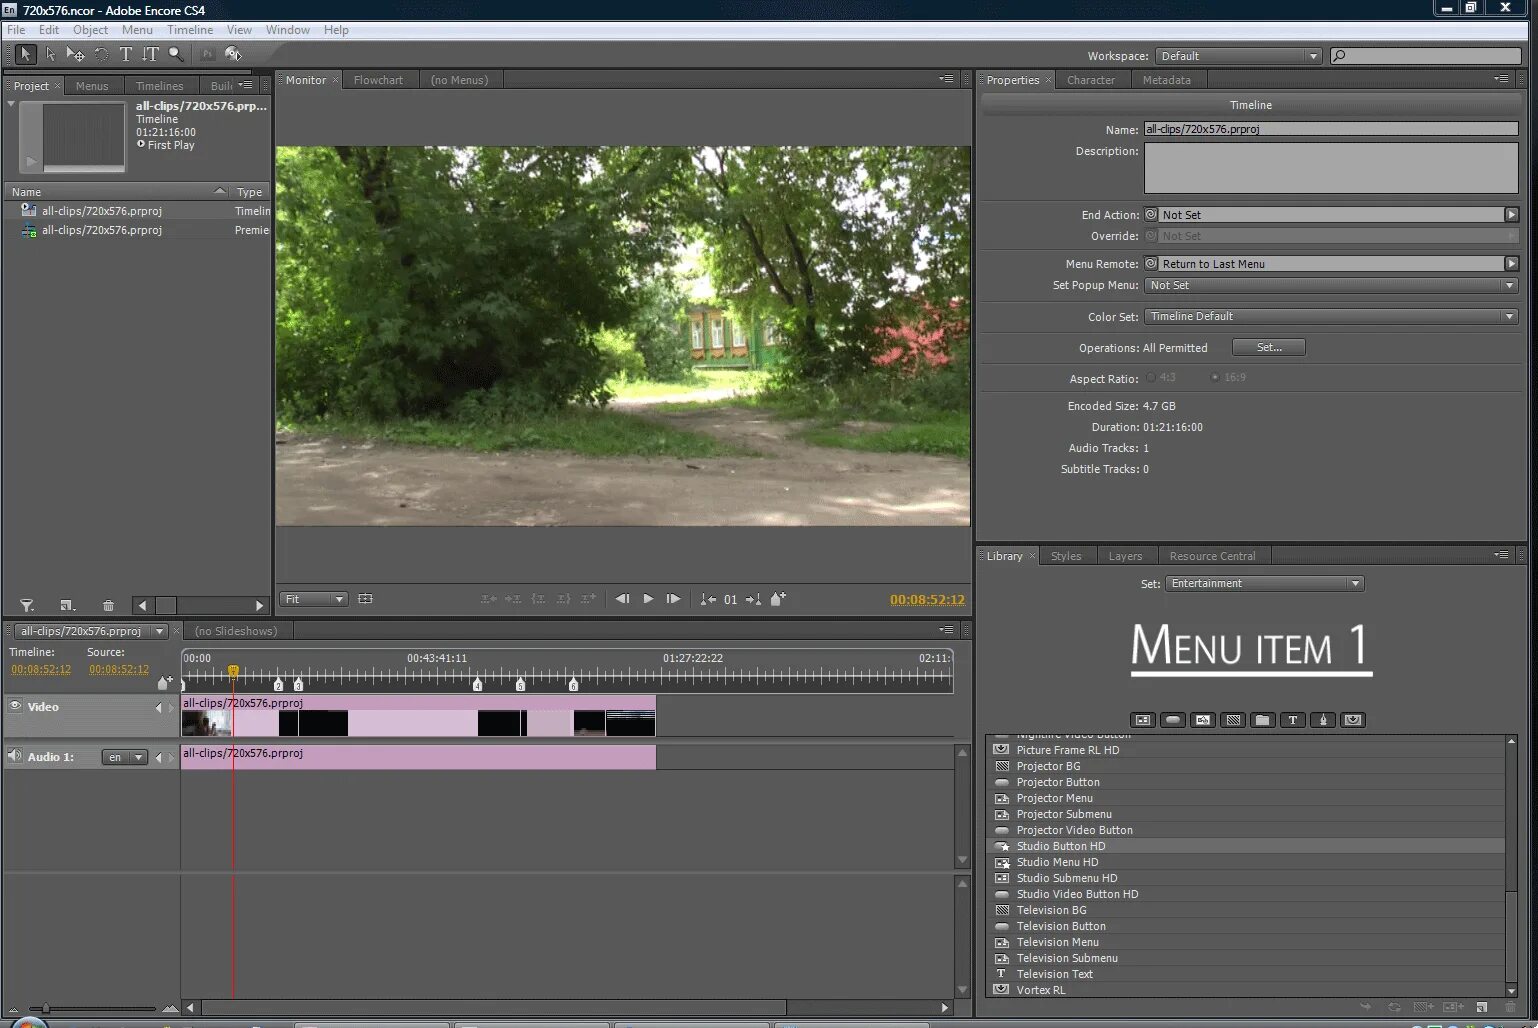Switch to Resource Central tab
The image size is (1538, 1028).
point(1212,556)
